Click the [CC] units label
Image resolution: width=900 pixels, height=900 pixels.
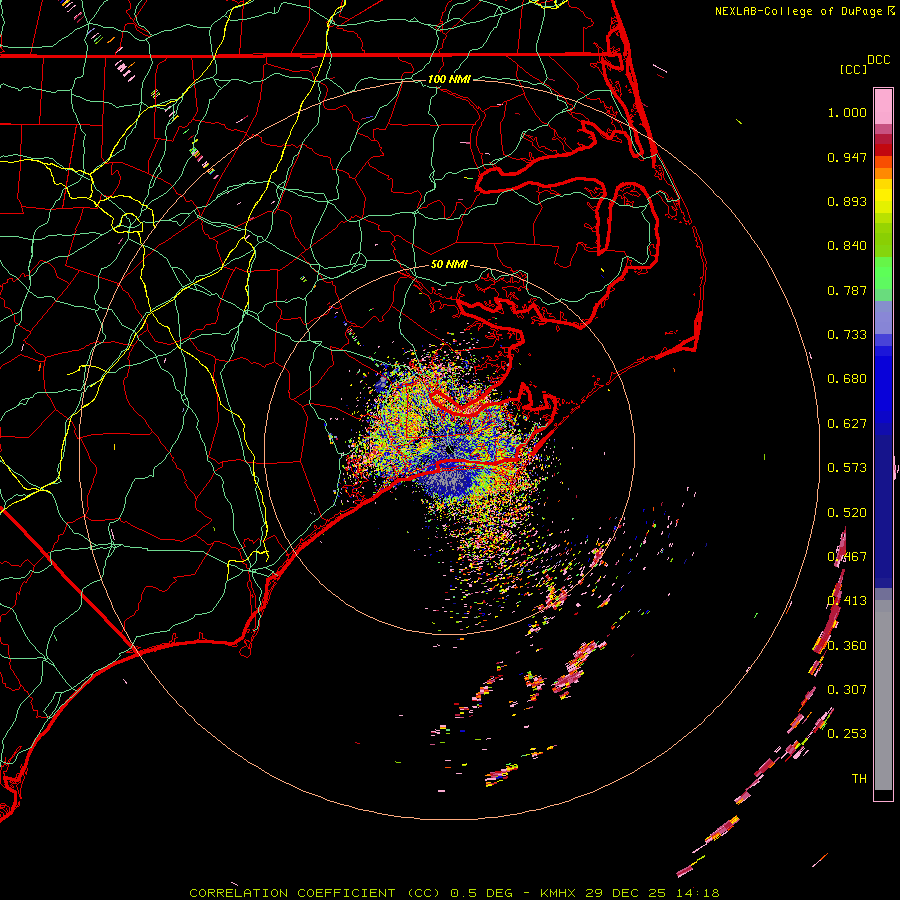click(x=853, y=69)
